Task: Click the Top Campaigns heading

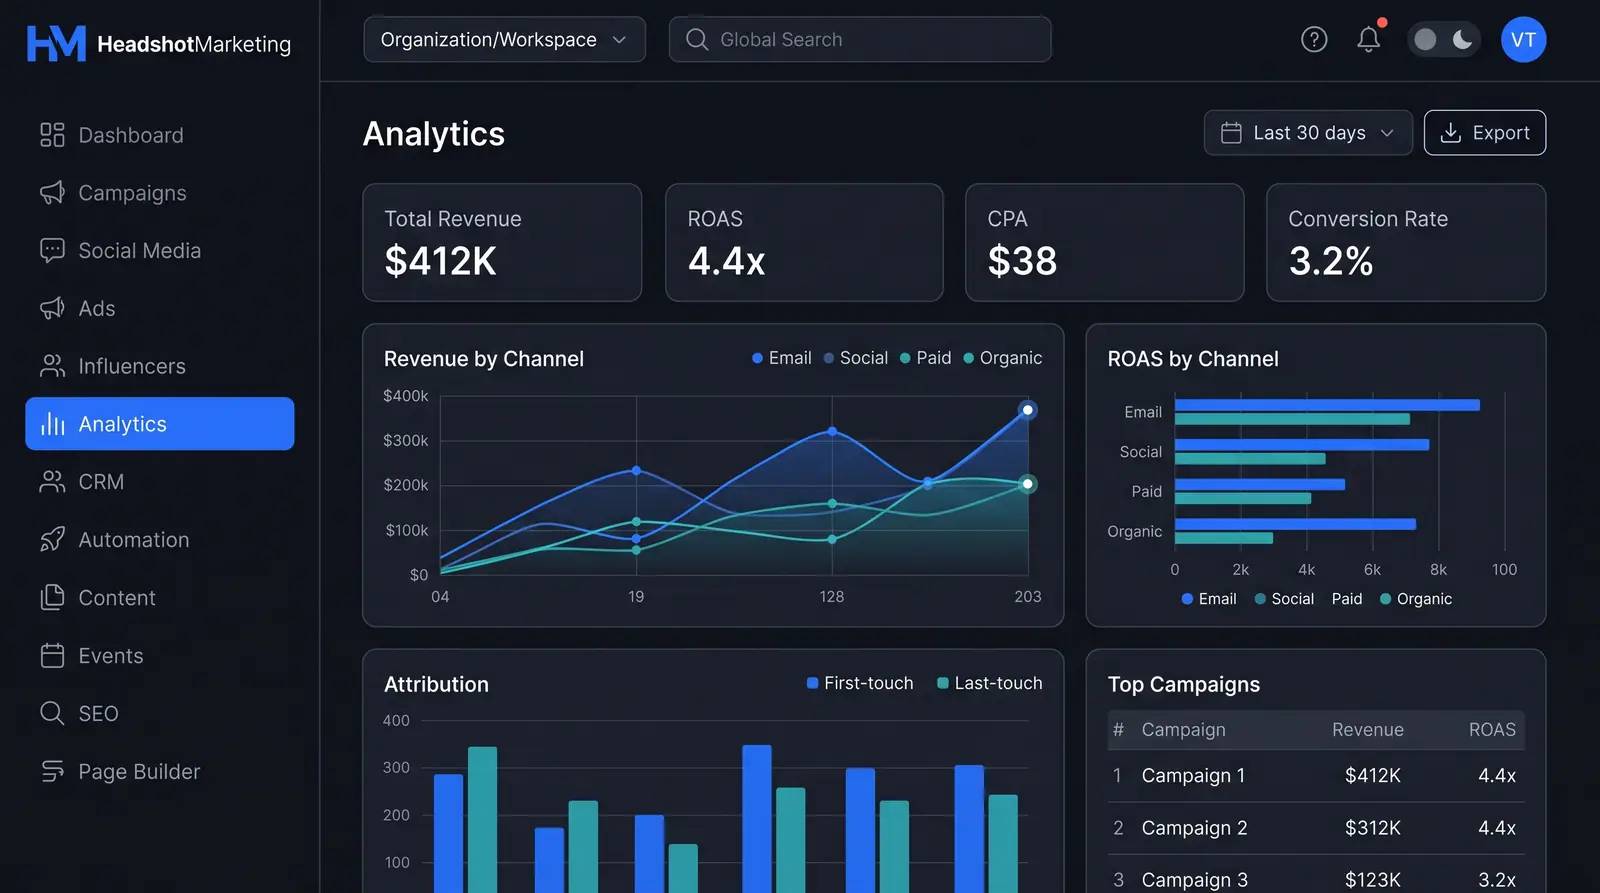Action: 1184,685
